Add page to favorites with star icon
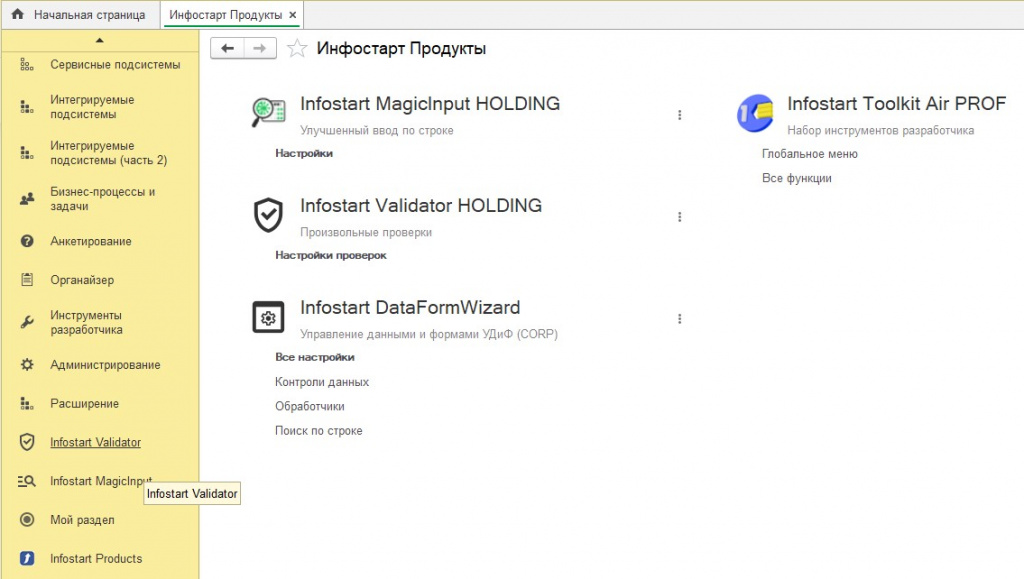This screenshot has height=579, width=1024. tap(297, 48)
